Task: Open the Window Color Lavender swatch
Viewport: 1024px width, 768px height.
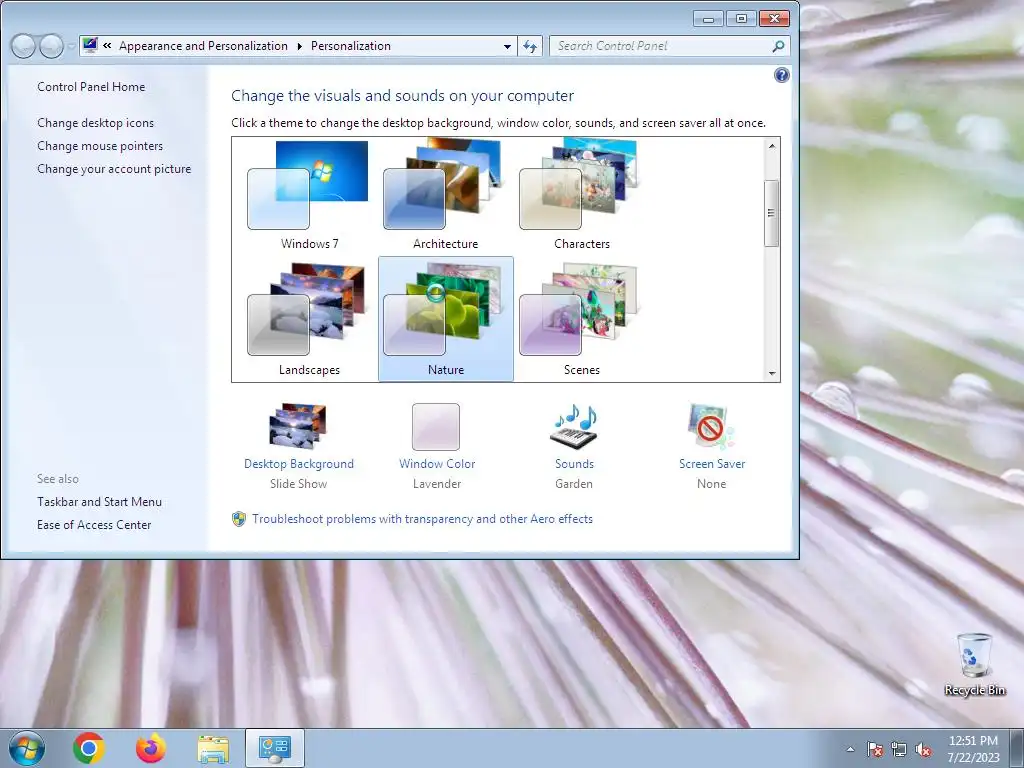Action: (436, 426)
